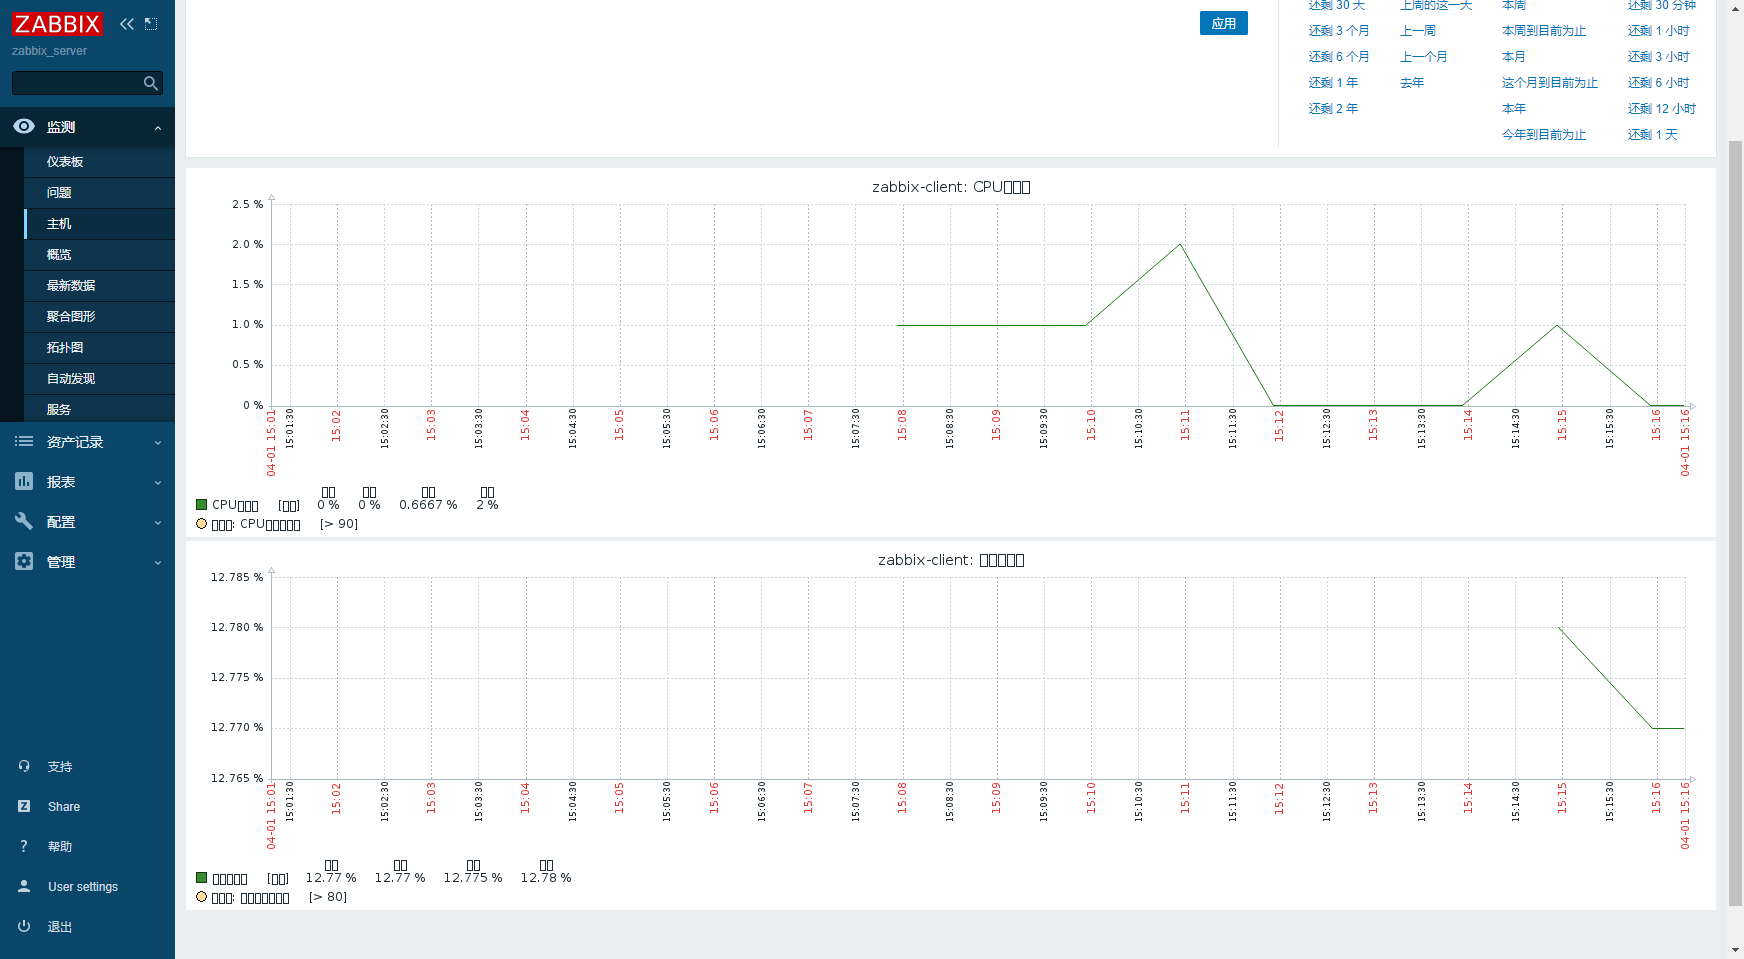
Task: Collapse the sidebar with the double-arrow icon
Action: click(126, 24)
